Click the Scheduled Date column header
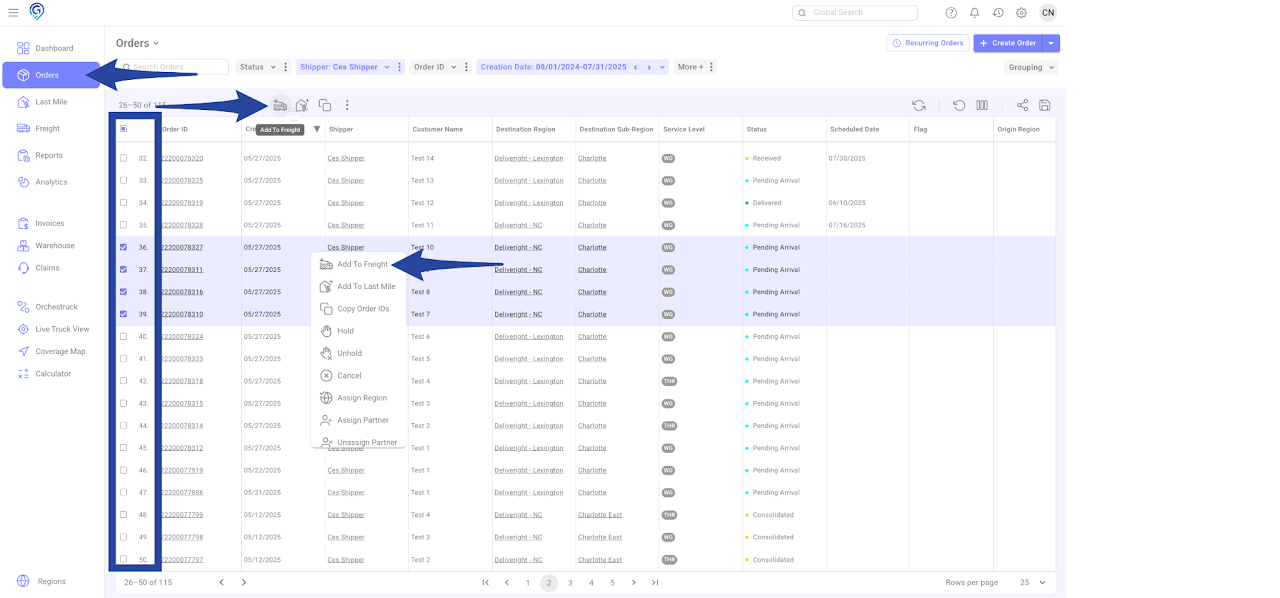 [854, 129]
